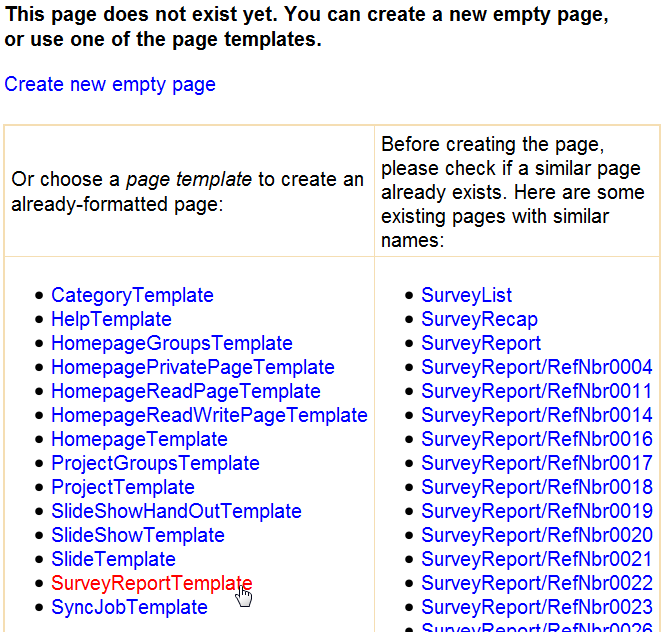Select the HelpTemplate page template
This screenshot has height=632, width=662.
[111, 319]
